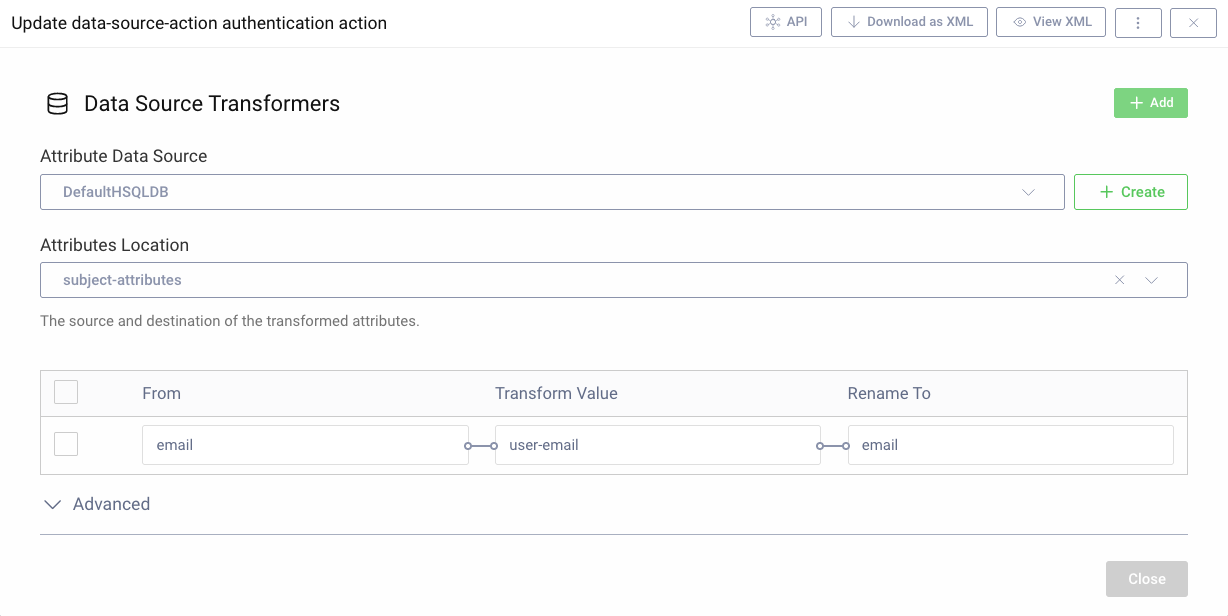The height and width of the screenshot is (616, 1228).
Task: Open the Attributes Location dropdown
Action: point(1150,280)
